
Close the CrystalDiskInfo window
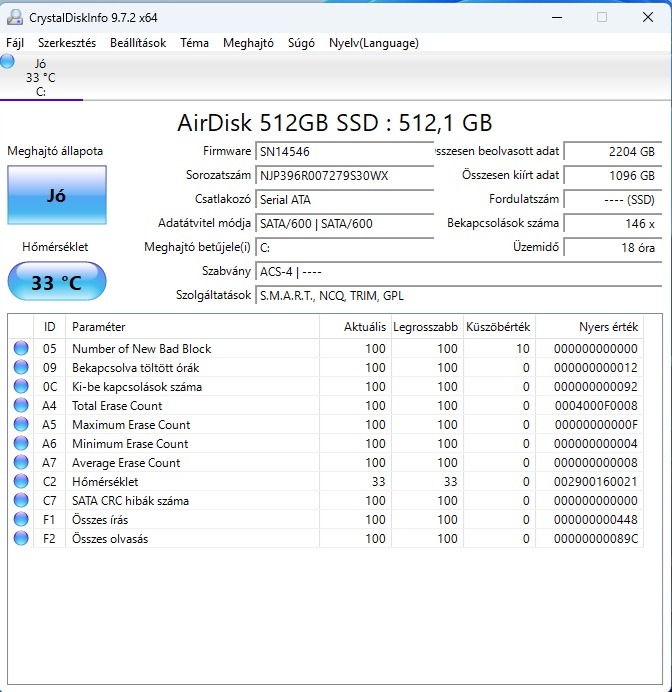click(648, 18)
